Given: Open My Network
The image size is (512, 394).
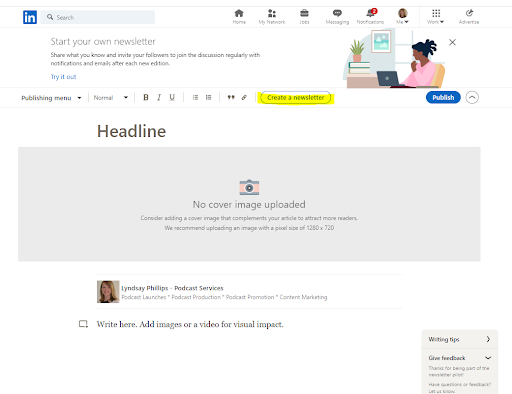Looking at the screenshot, I should pyautogui.click(x=272, y=17).
